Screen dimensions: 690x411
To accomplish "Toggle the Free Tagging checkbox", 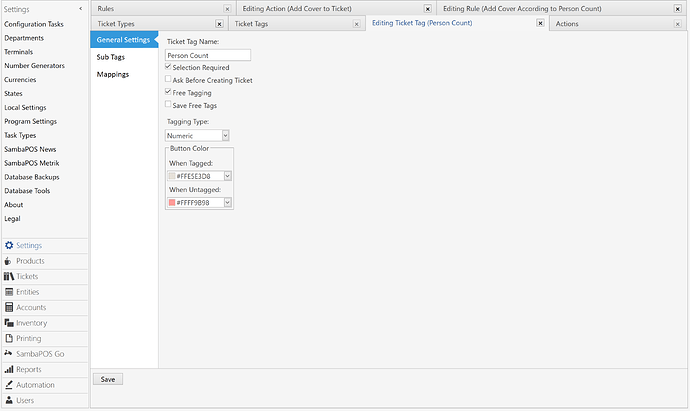I will click(x=168, y=92).
